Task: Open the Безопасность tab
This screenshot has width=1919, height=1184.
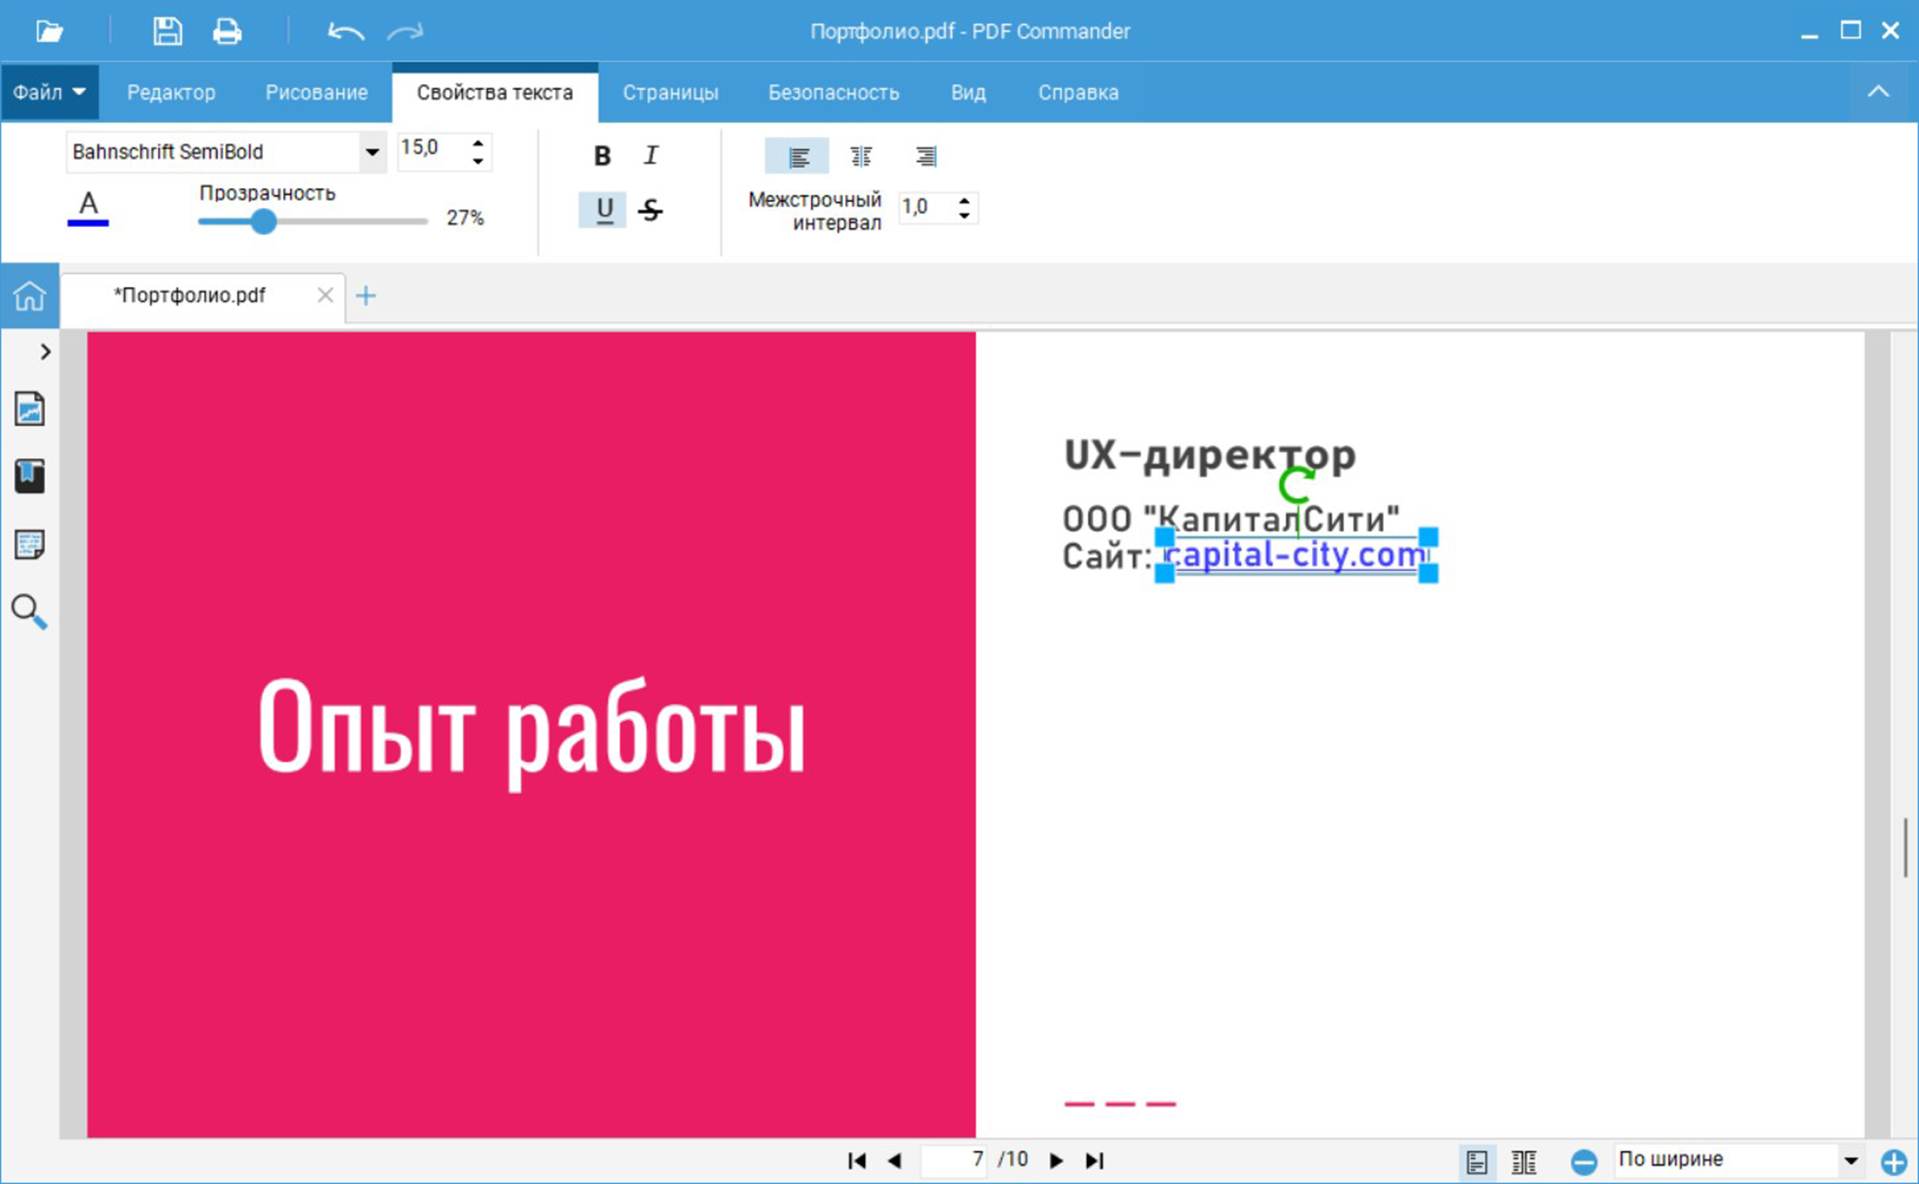Action: [x=833, y=93]
